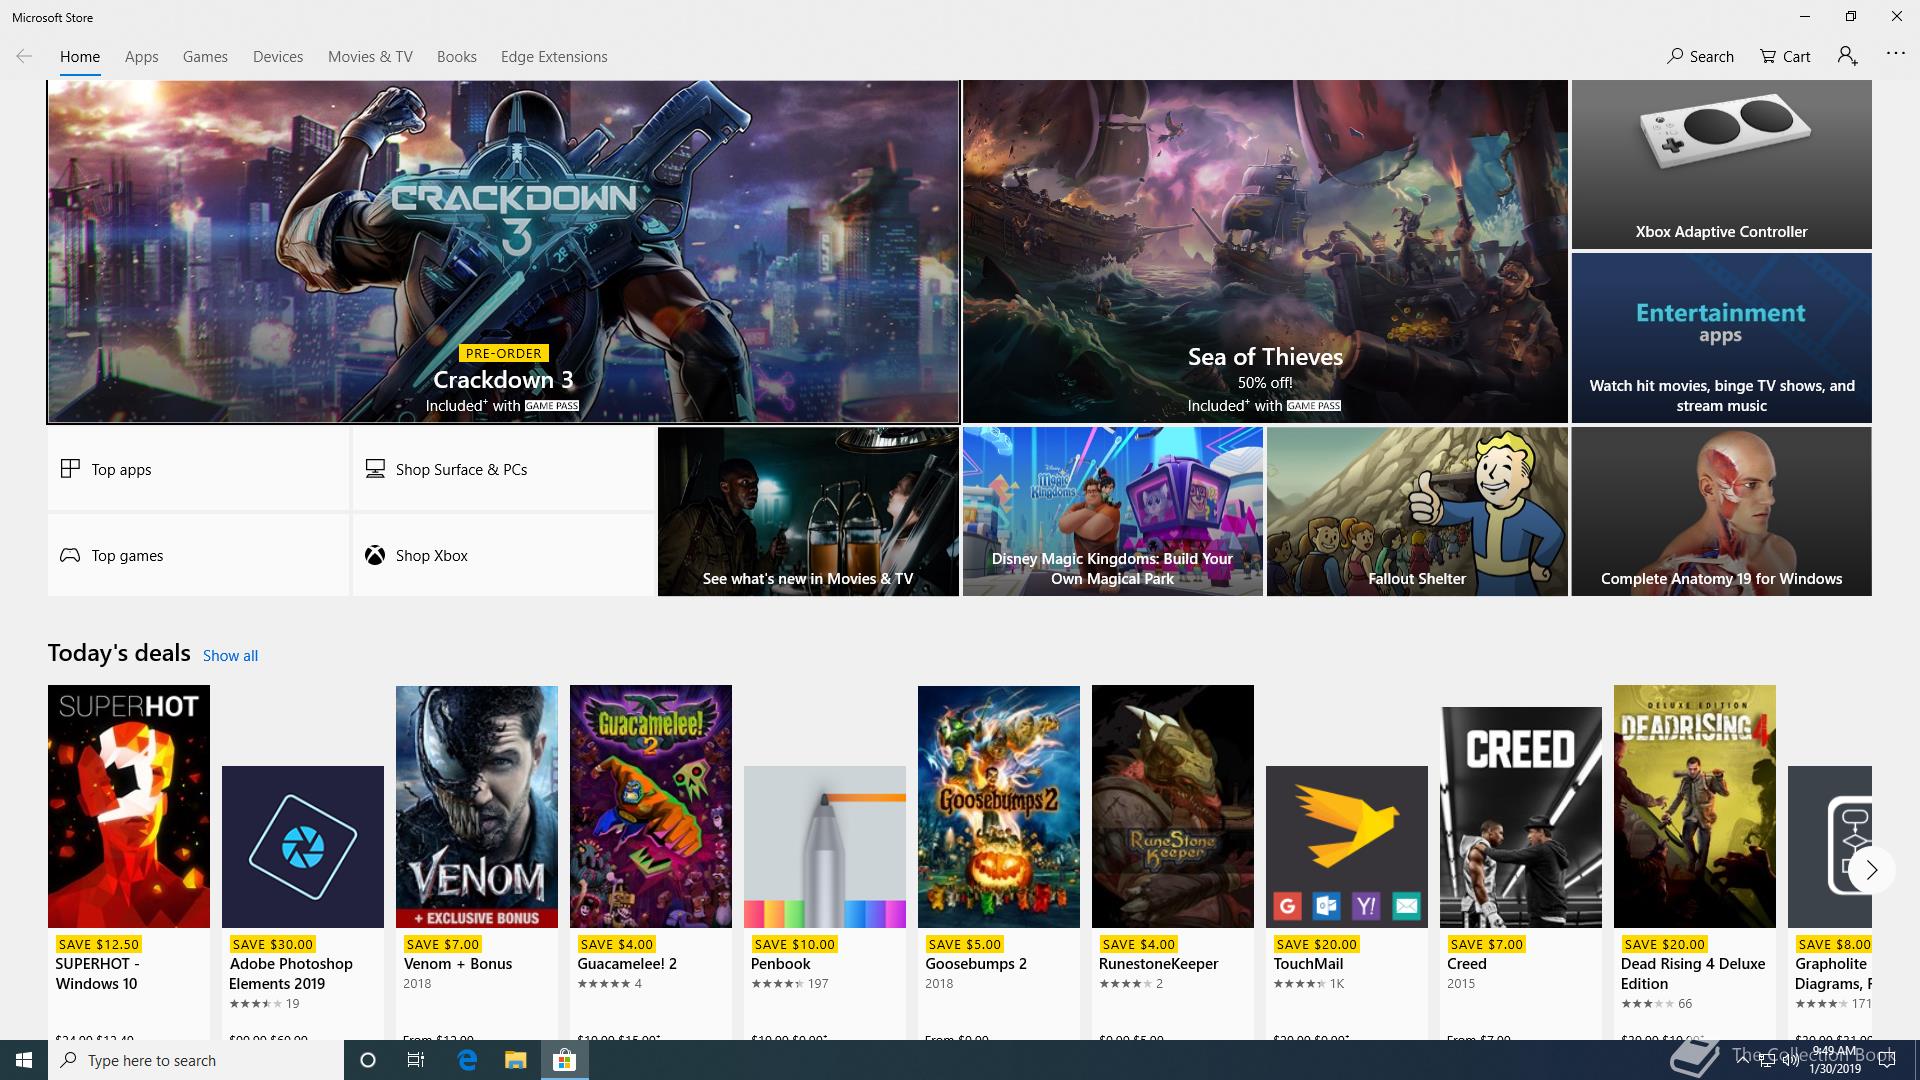1920x1080 pixels.
Task: Click the SAVE $30.00 badge
Action: (x=272, y=944)
